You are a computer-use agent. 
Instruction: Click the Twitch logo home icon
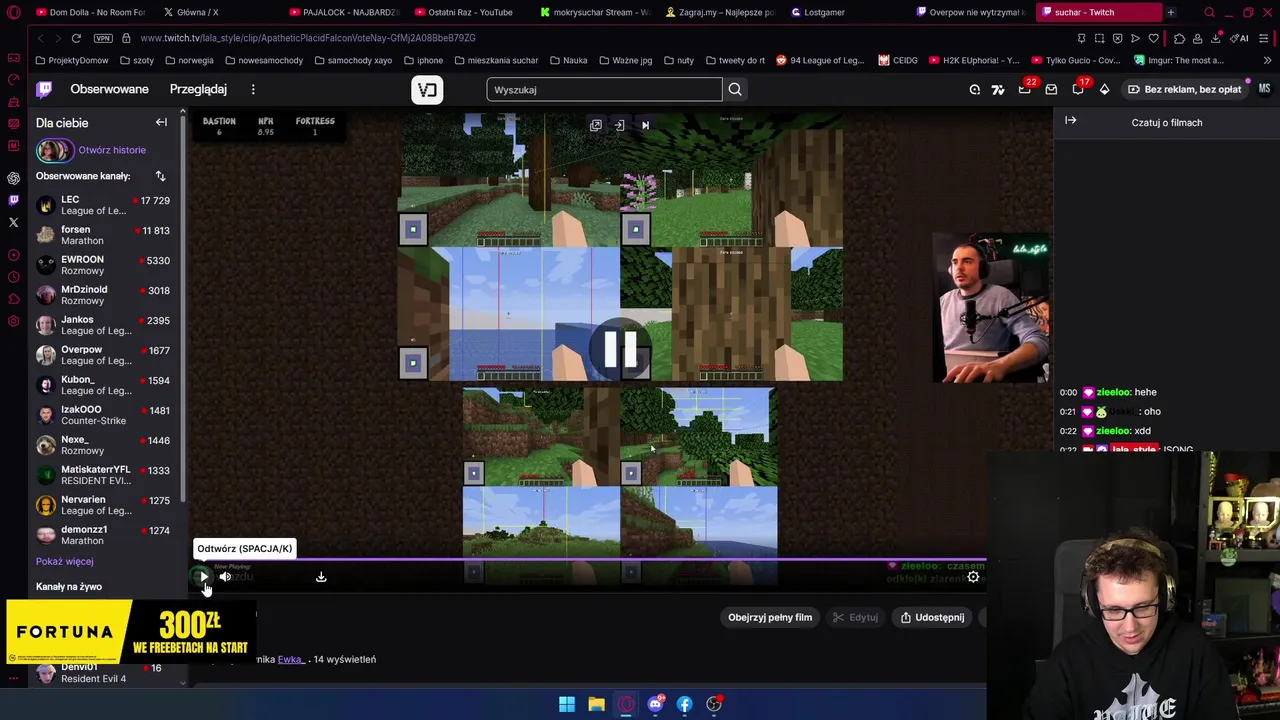tap(44, 89)
